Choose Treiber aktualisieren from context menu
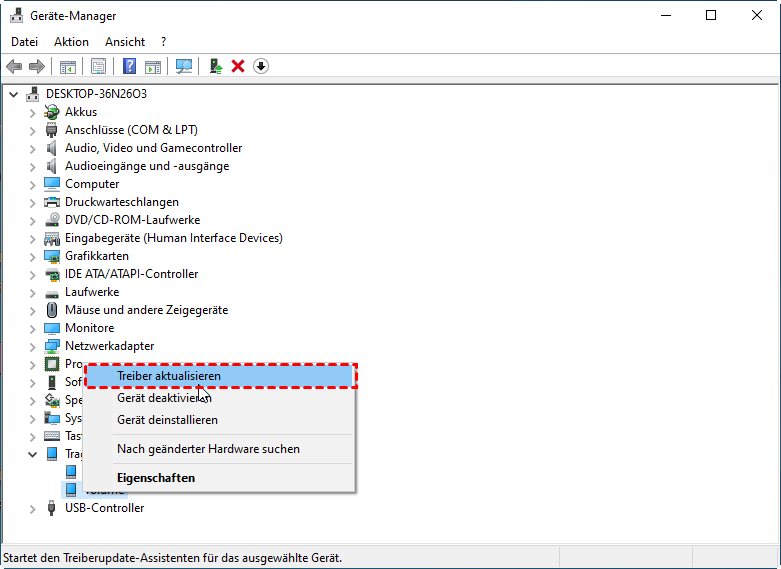Screen dimensions: 781x569 pos(169,376)
